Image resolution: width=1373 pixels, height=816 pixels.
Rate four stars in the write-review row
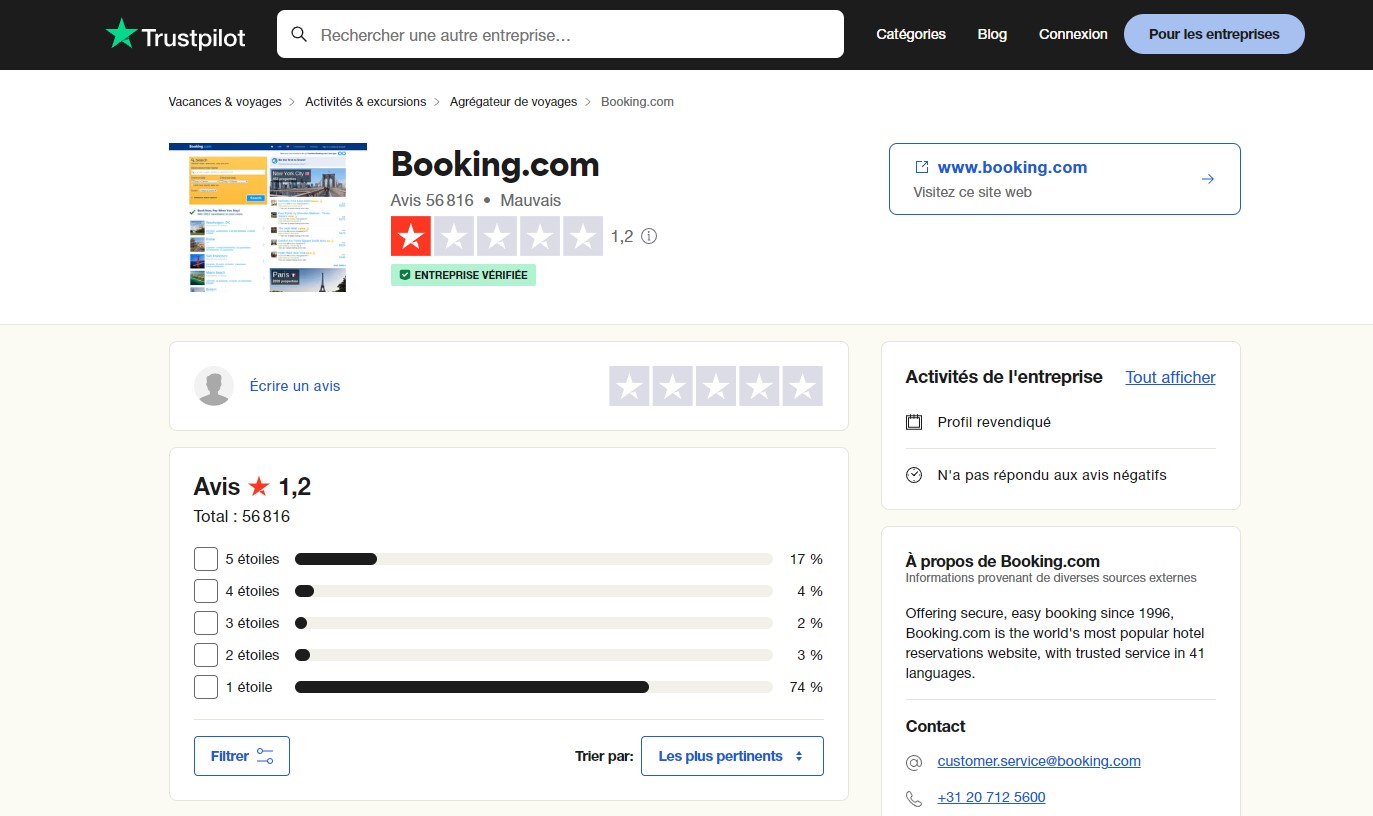759,386
